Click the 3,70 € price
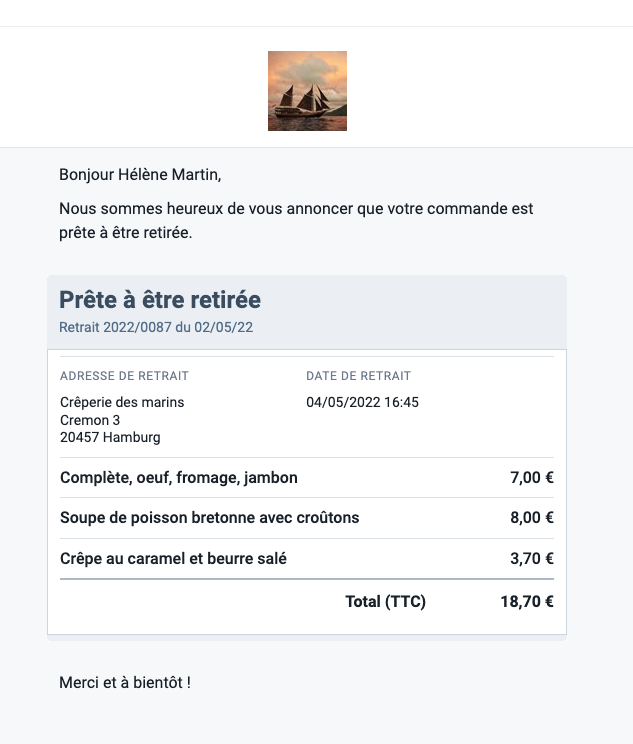Viewport: 633px width, 744px height. (532, 558)
